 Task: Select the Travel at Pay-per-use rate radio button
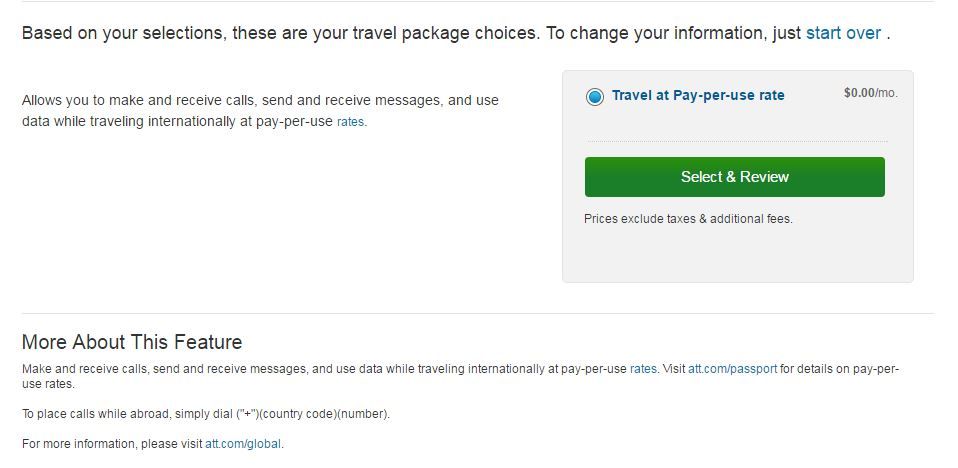(x=595, y=96)
